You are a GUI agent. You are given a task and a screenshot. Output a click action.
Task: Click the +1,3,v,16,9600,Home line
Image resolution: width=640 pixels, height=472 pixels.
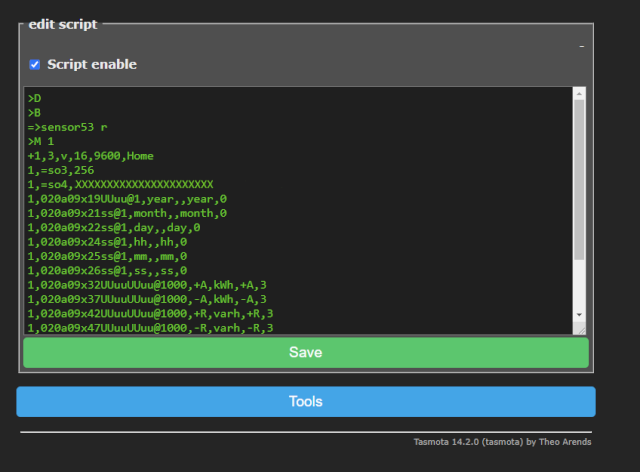point(91,156)
